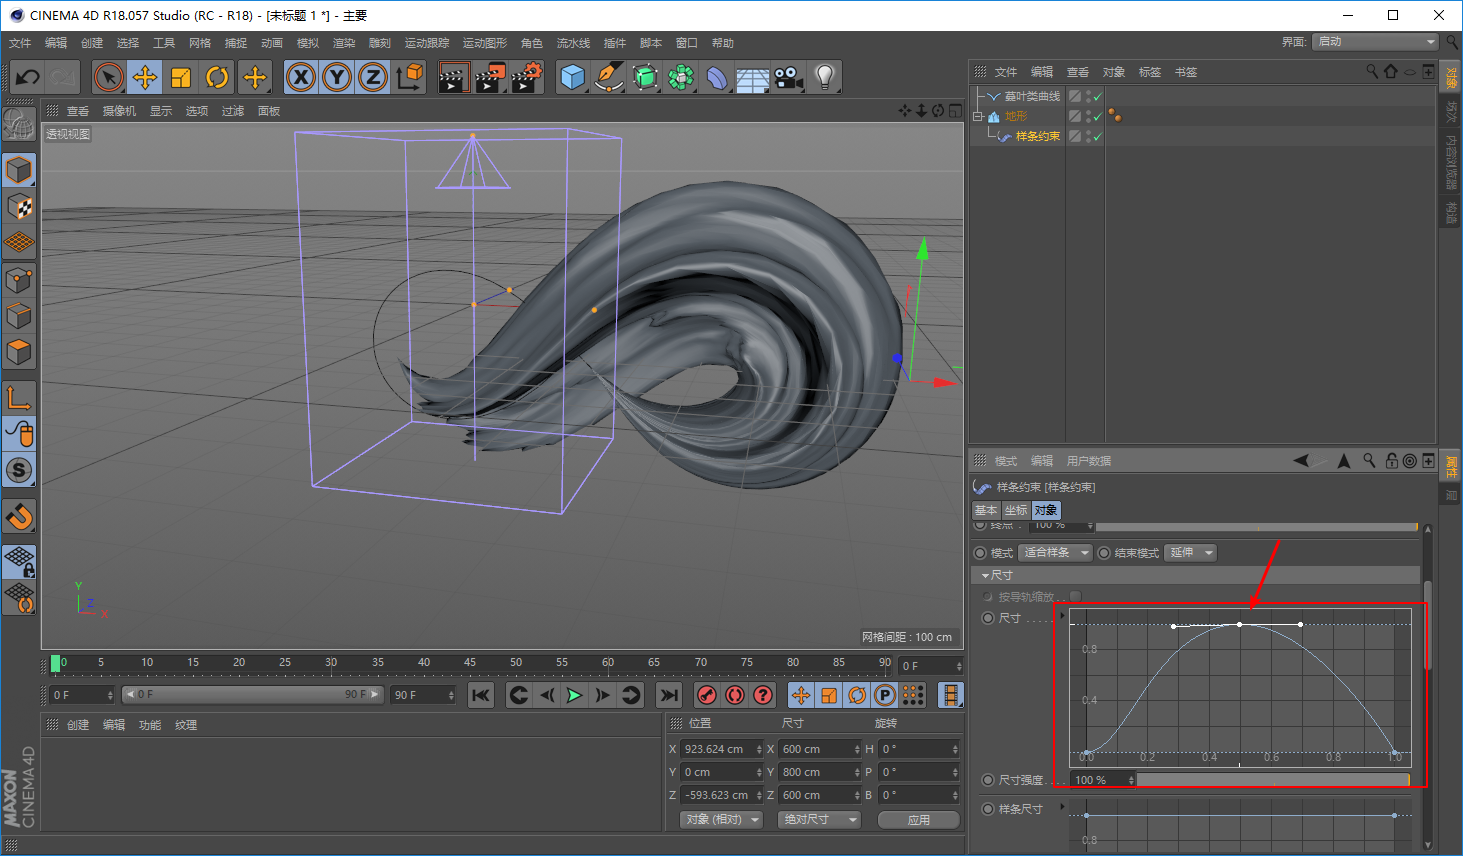Click the position X field 923.624 cm

720,749
